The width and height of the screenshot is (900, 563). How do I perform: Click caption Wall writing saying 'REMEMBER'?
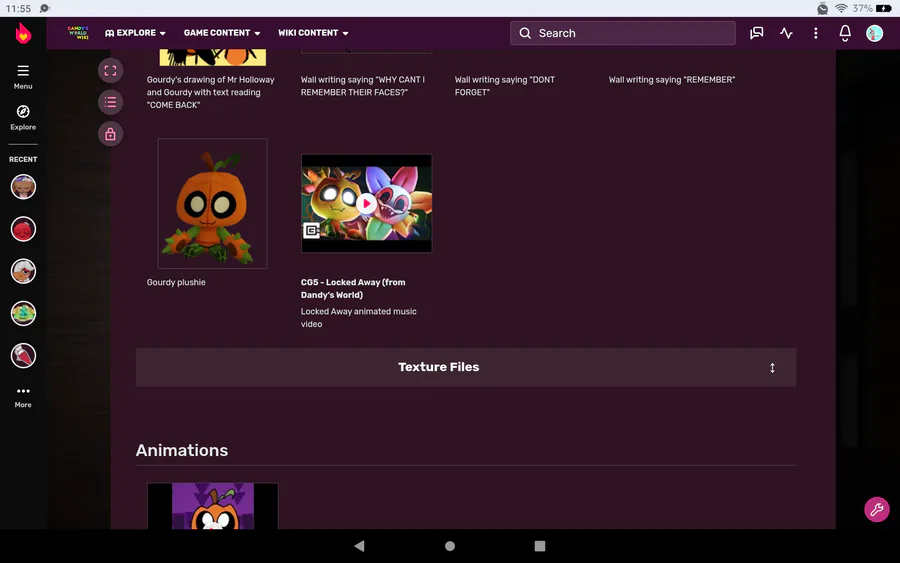(x=672, y=80)
